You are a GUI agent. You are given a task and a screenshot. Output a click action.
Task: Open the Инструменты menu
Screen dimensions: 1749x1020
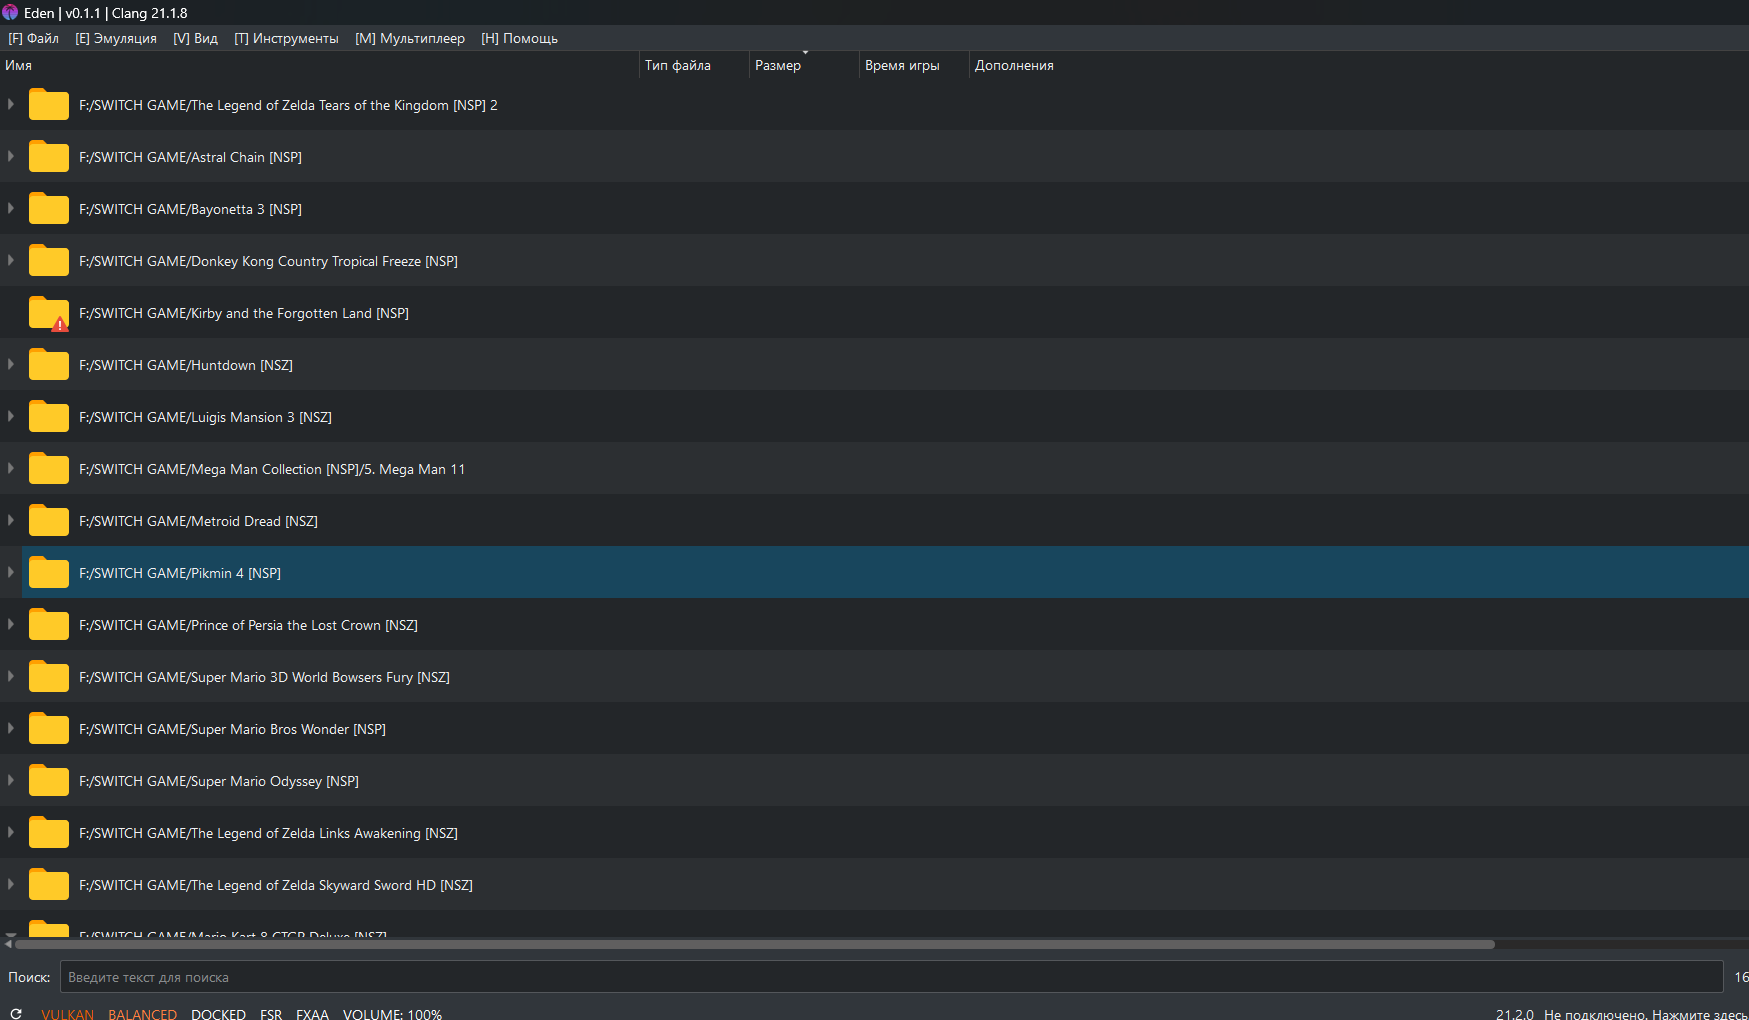coord(286,38)
